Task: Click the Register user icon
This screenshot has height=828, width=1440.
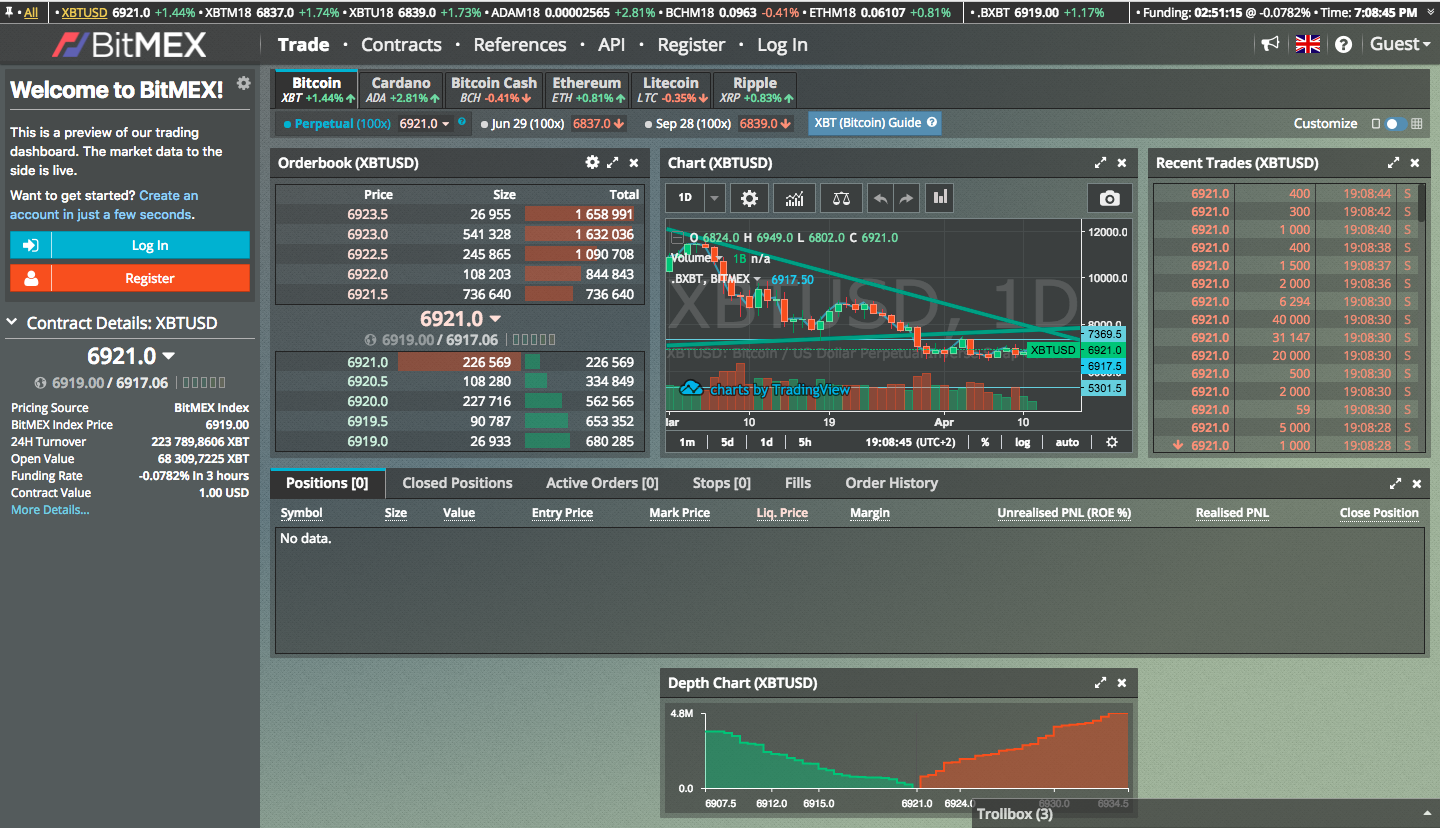Action: [31, 278]
